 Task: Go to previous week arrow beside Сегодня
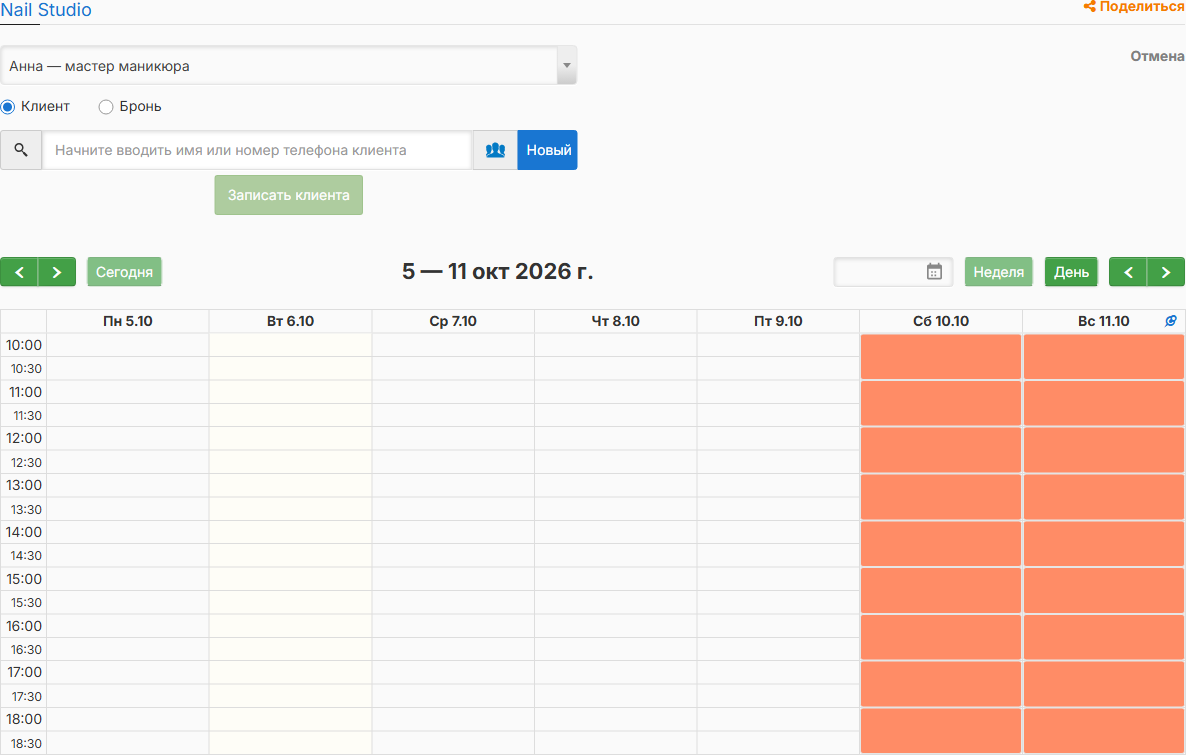pyautogui.click(x=20, y=272)
